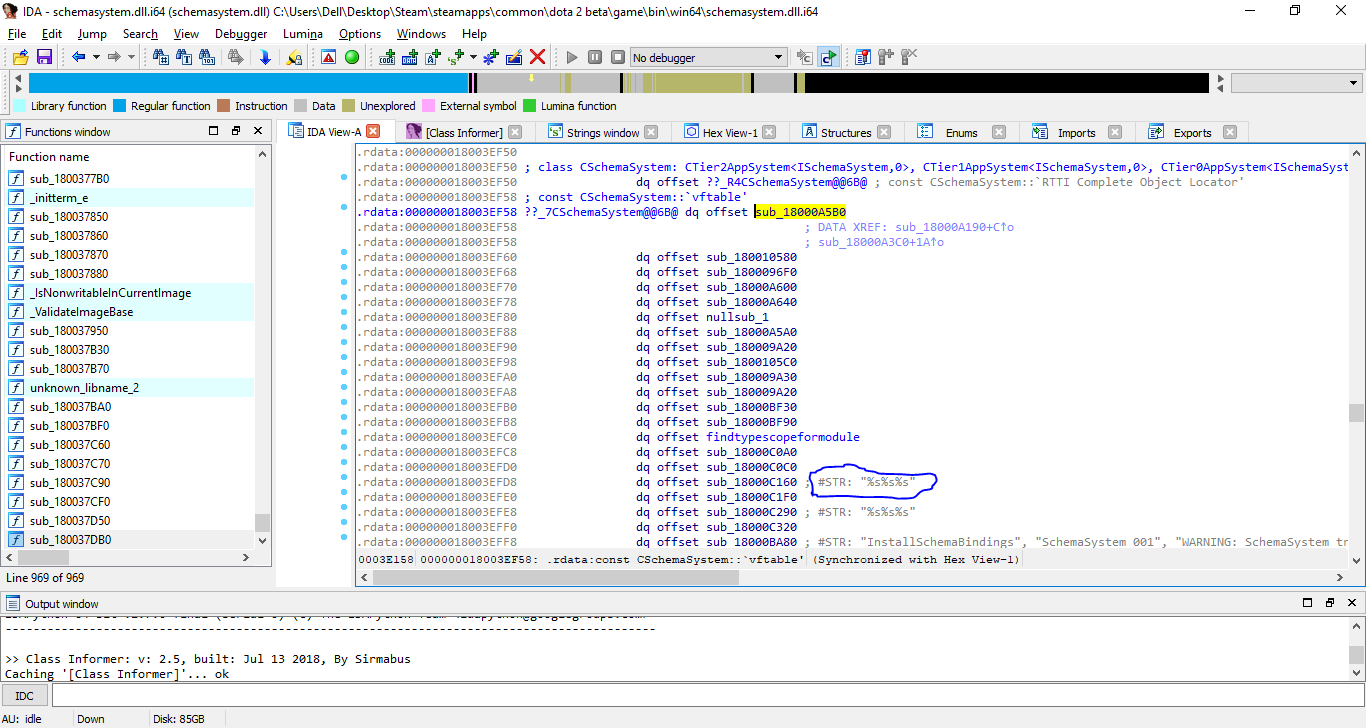Open the Windows menu
The width and height of the screenshot is (1366, 728).
(x=421, y=33)
